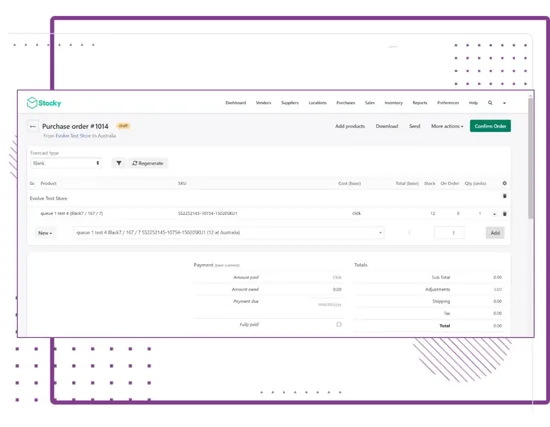Screen dimensions: 550x427
Task: Click the page vertical scrollbar
Action: coord(531,158)
